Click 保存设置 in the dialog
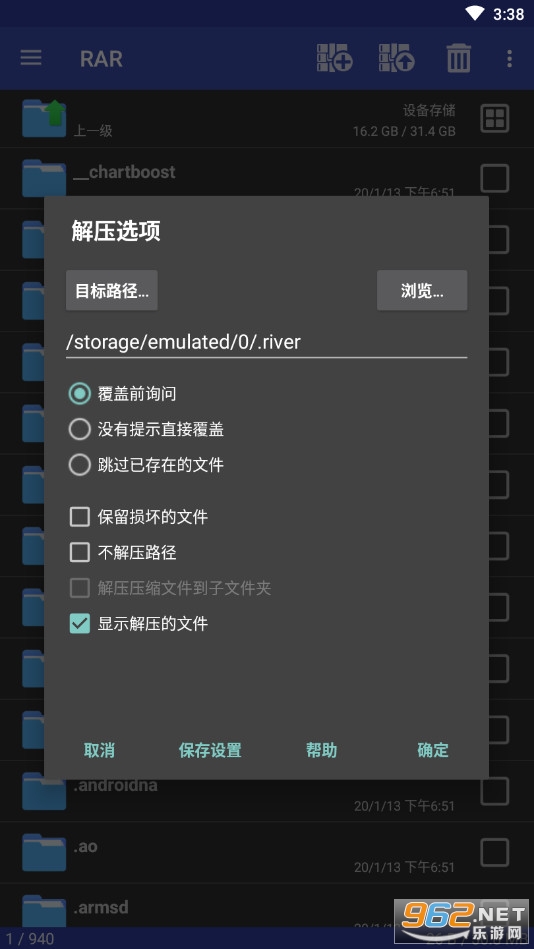 pyautogui.click(x=210, y=750)
